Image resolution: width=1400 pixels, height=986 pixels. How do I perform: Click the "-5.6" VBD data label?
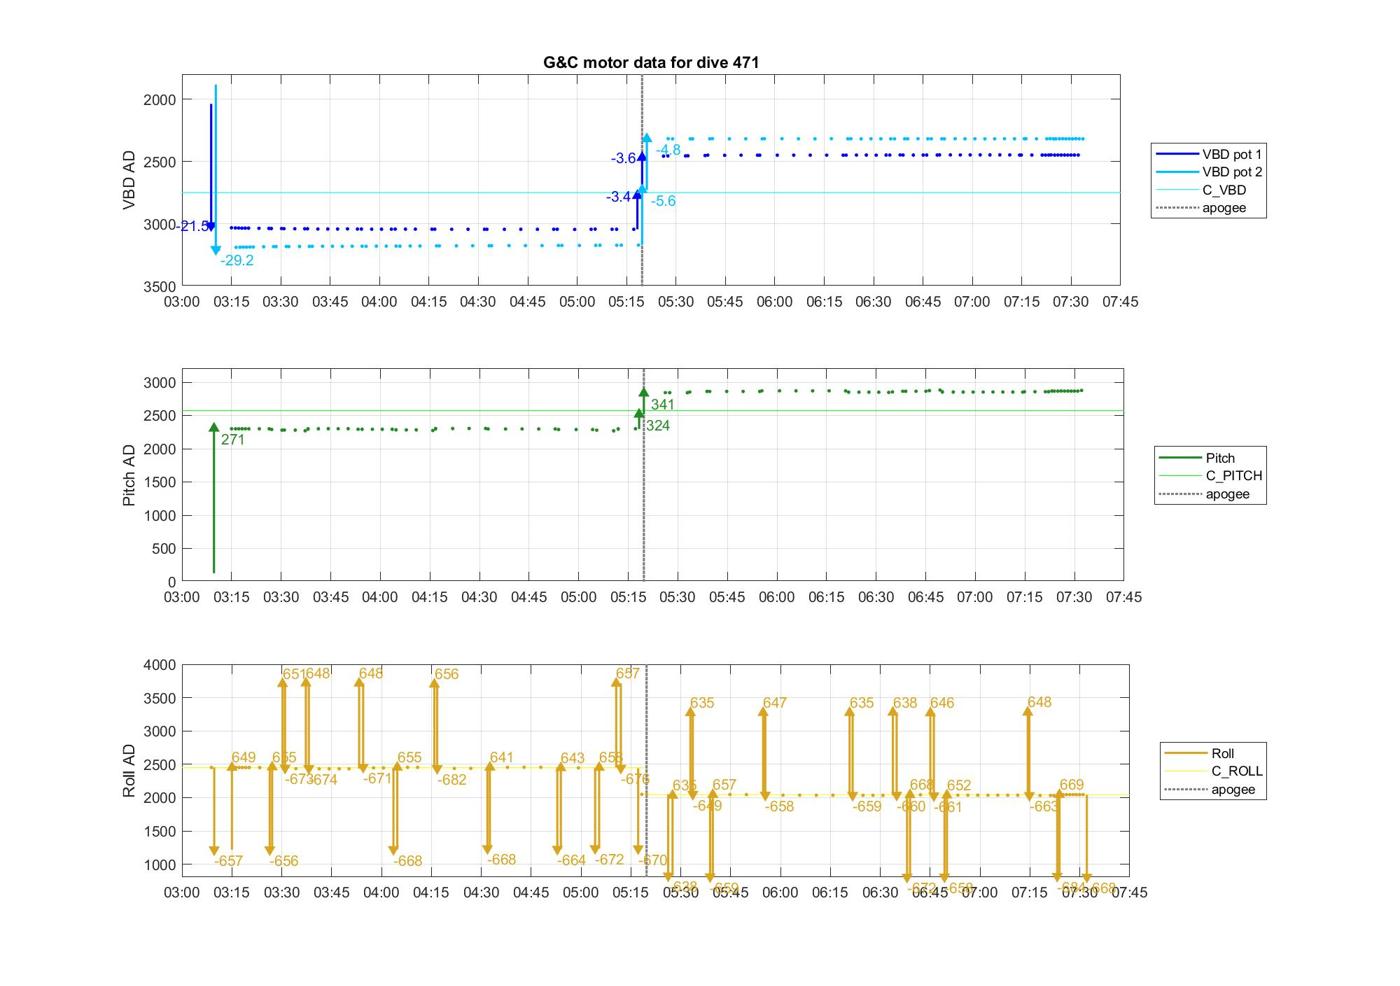coord(663,201)
